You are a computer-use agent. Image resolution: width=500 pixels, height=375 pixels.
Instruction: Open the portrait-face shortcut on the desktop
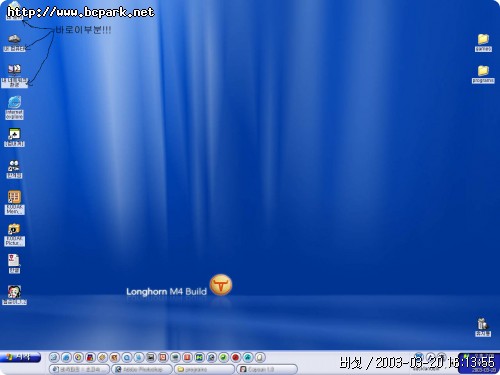click(x=14, y=295)
